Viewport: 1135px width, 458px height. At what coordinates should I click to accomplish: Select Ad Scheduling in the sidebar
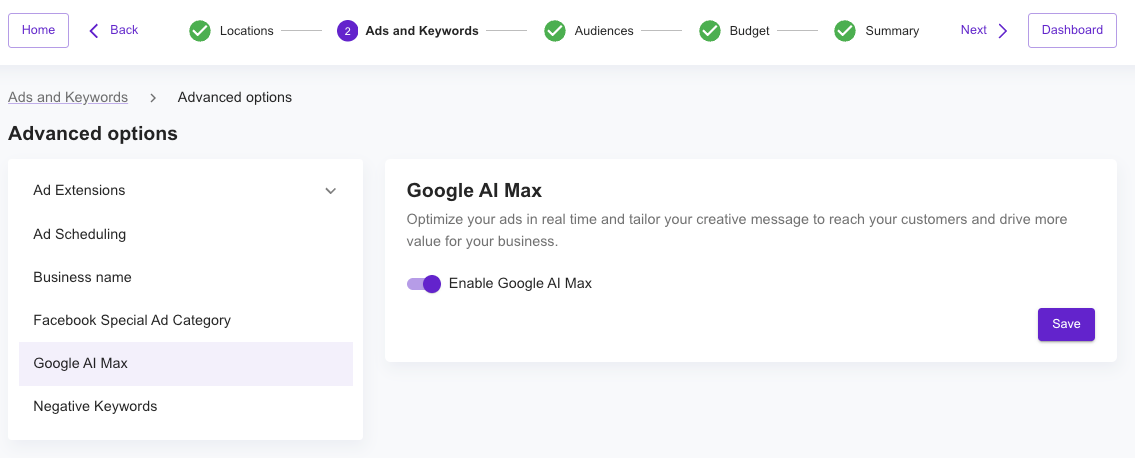pyautogui.click(x=185, y=234)
